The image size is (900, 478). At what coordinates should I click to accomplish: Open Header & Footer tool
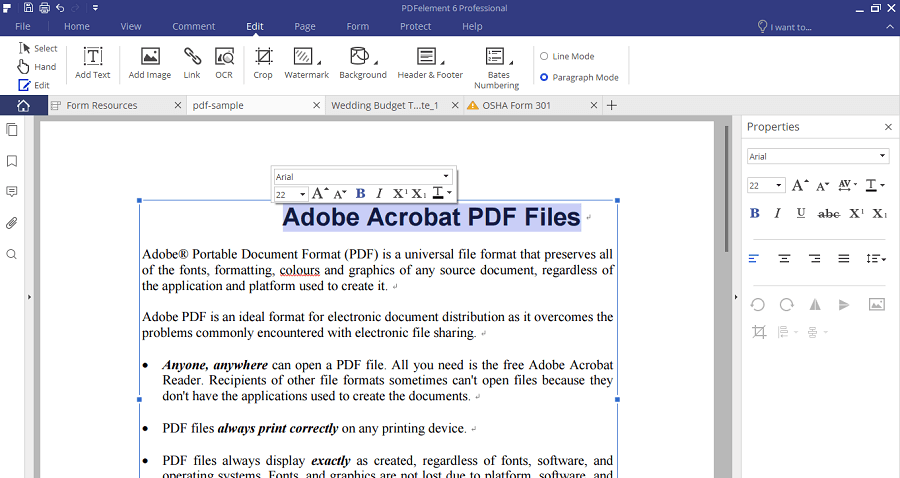430,63
